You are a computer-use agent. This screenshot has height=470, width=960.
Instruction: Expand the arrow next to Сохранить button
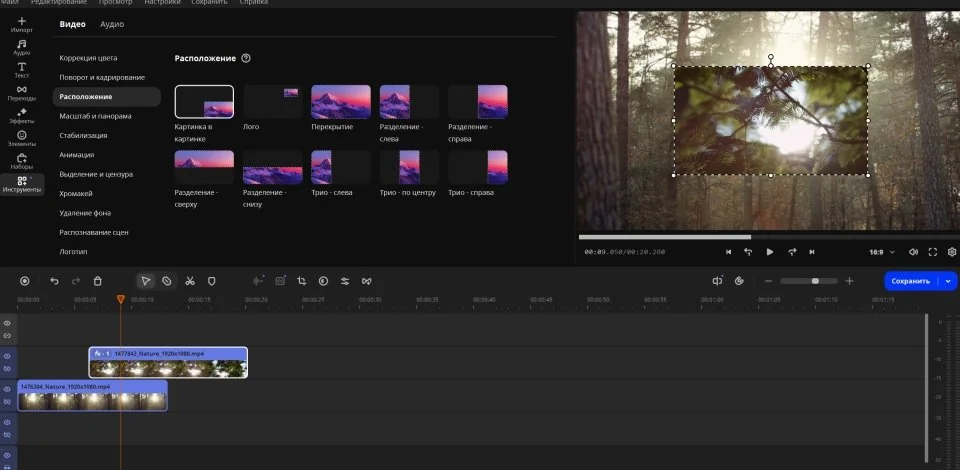[948, 281]
